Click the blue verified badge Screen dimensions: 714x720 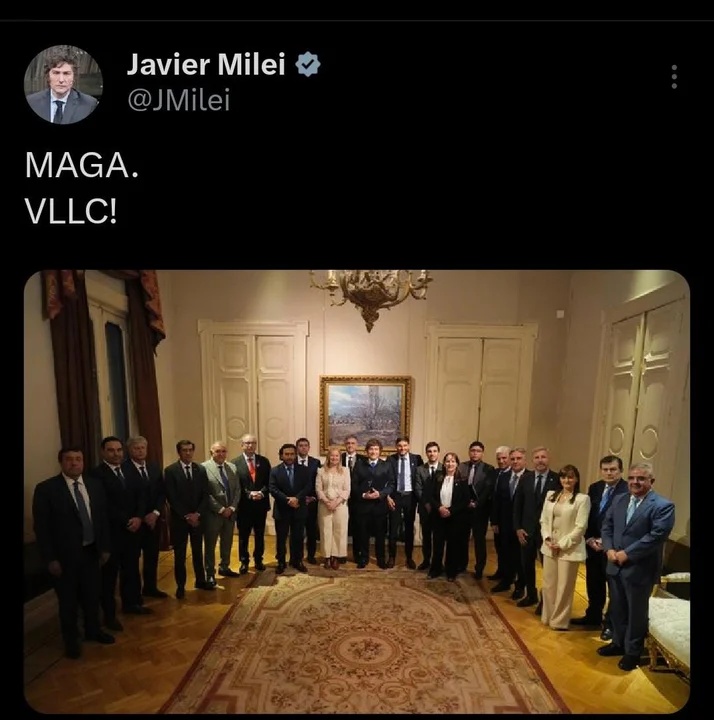click(x=307, y=64)
